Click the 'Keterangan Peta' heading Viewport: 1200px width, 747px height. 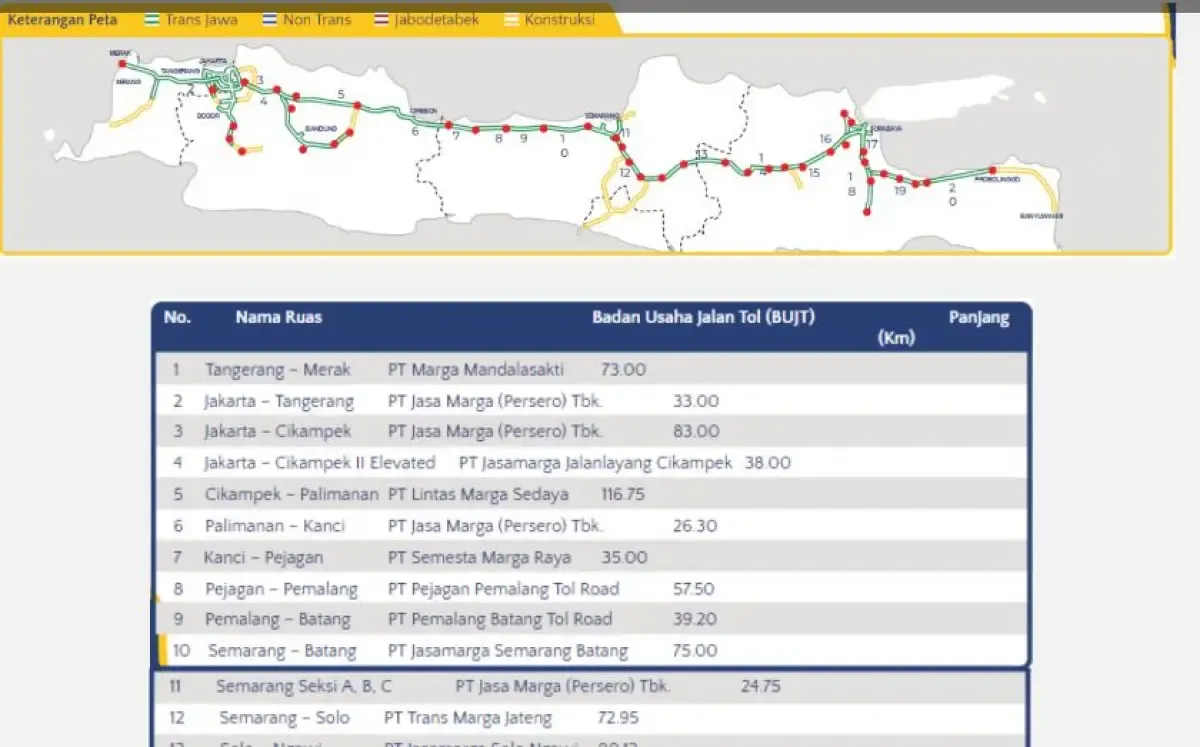click(62, 19)
